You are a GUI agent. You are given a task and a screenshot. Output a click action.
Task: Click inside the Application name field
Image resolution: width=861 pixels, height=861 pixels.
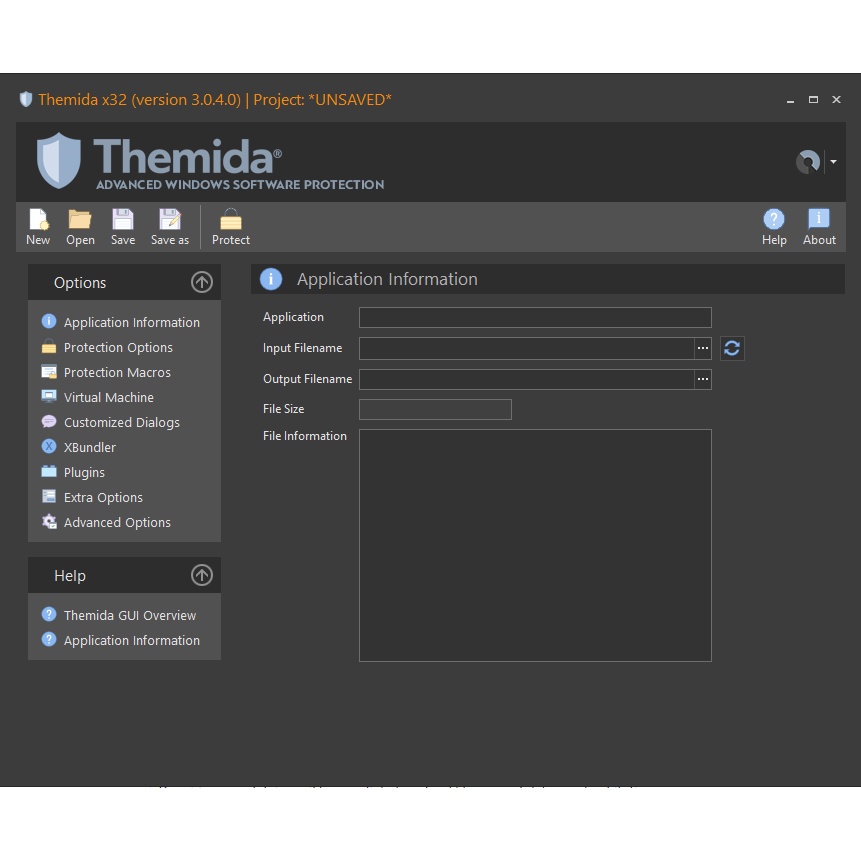tap(535, 317)
